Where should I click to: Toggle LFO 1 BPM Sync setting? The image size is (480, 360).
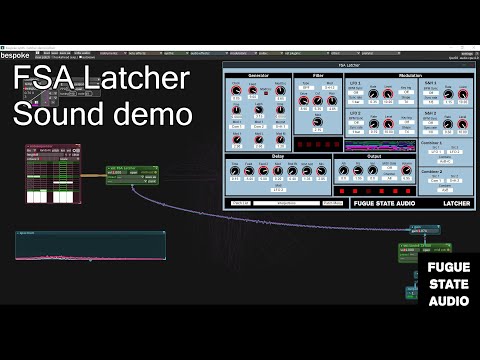tap(356, 93)
